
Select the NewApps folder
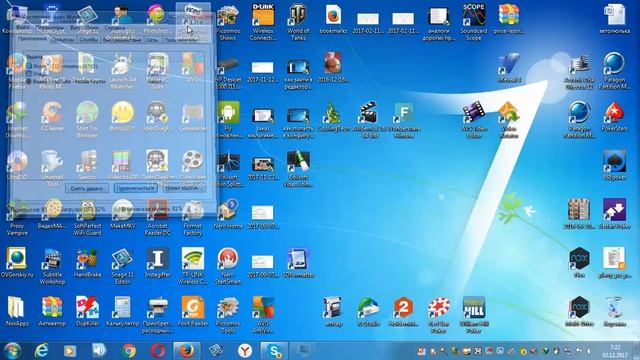click(17, 311)
